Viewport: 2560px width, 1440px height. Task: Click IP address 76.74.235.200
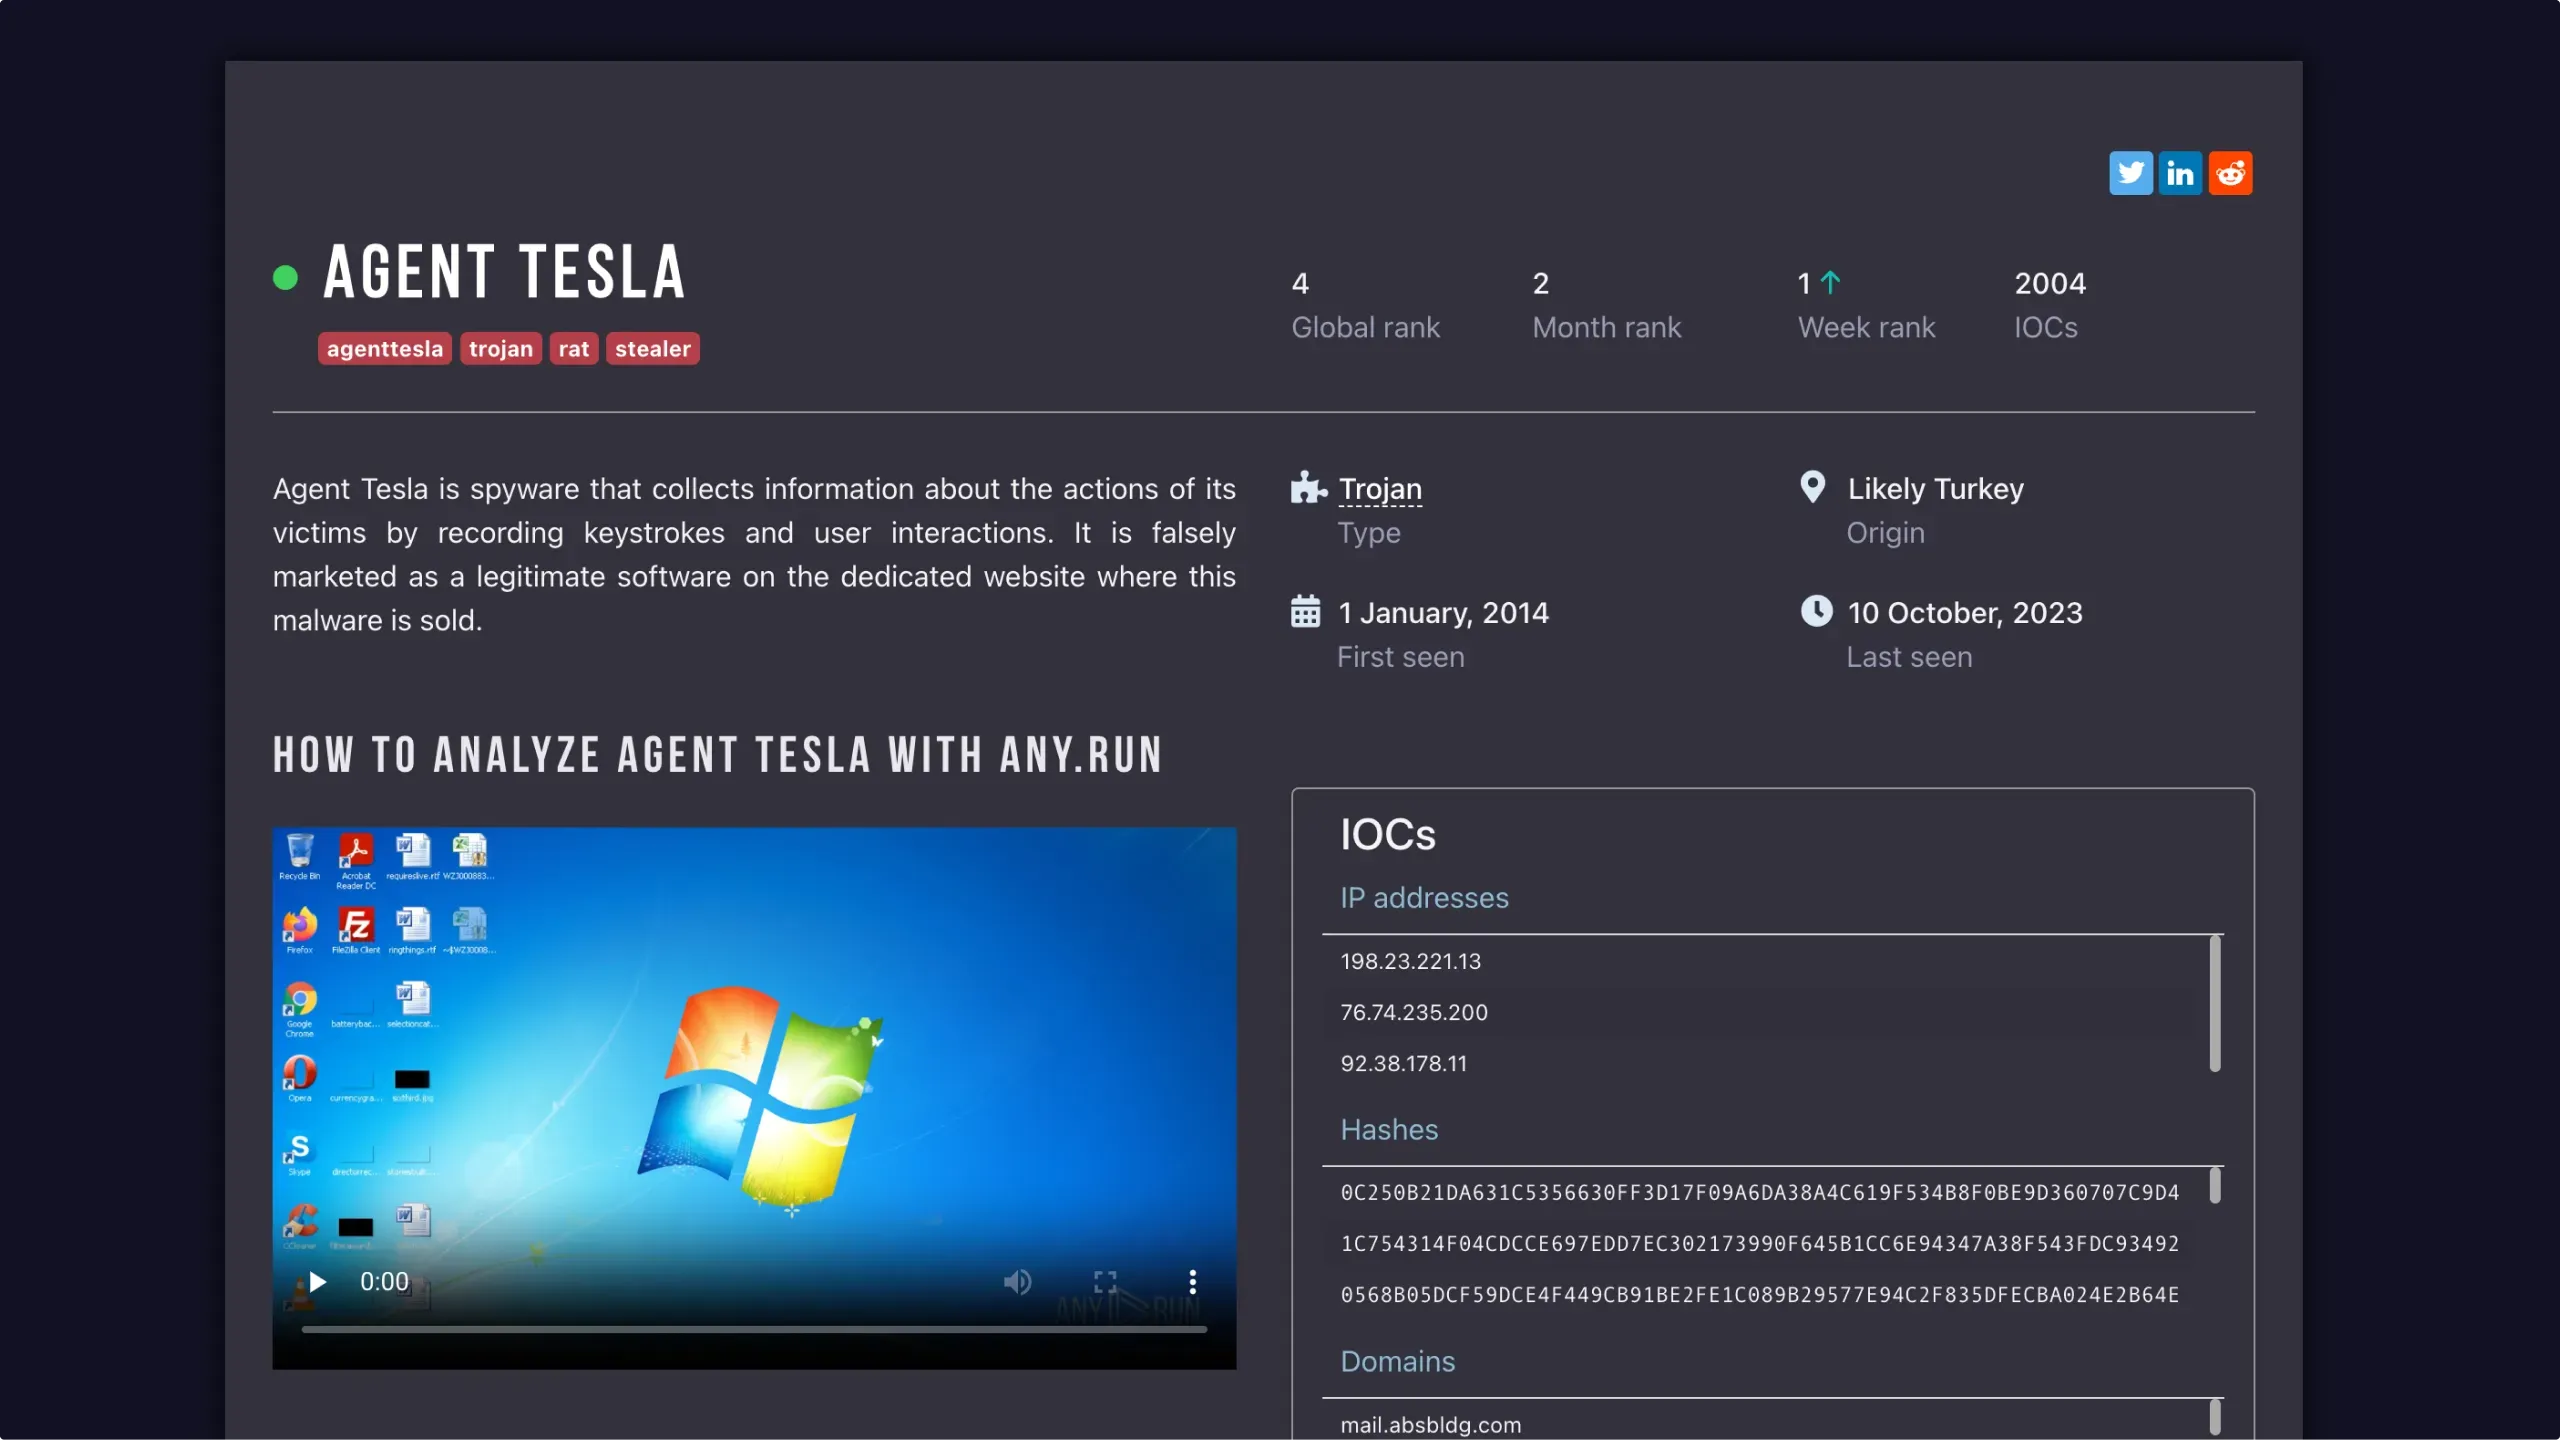[x=1414, y=1012]
